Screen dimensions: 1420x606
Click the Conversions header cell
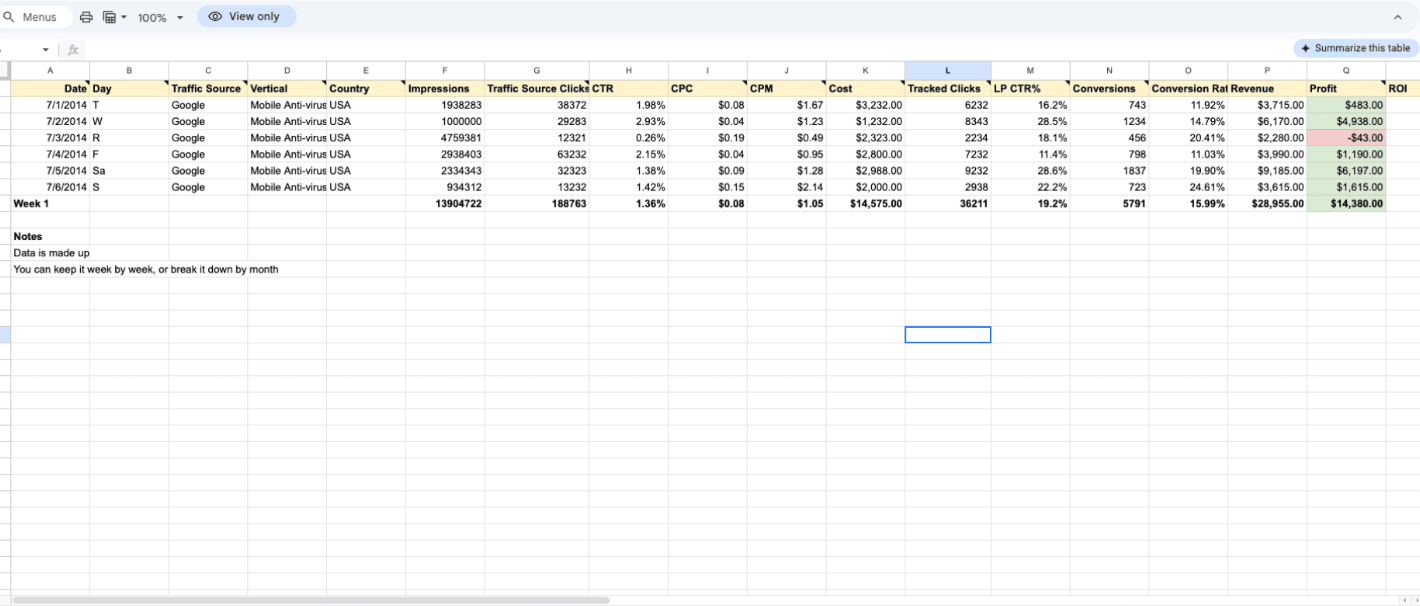pyautogui.click(x=1109, y=88)
